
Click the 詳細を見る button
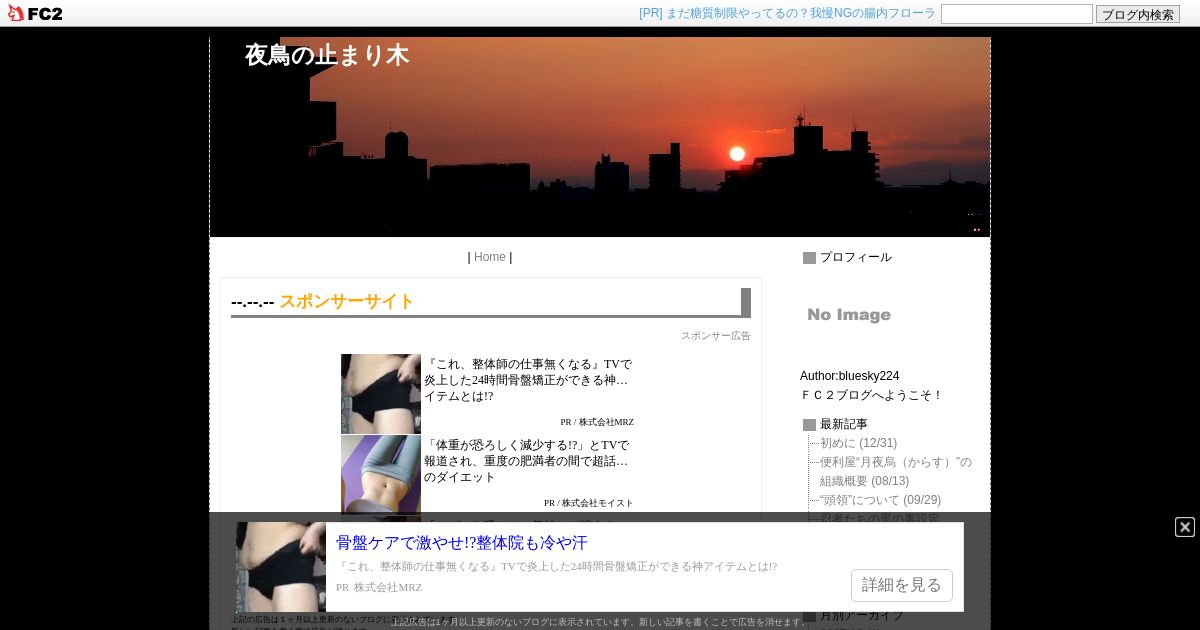click(902, 585)
